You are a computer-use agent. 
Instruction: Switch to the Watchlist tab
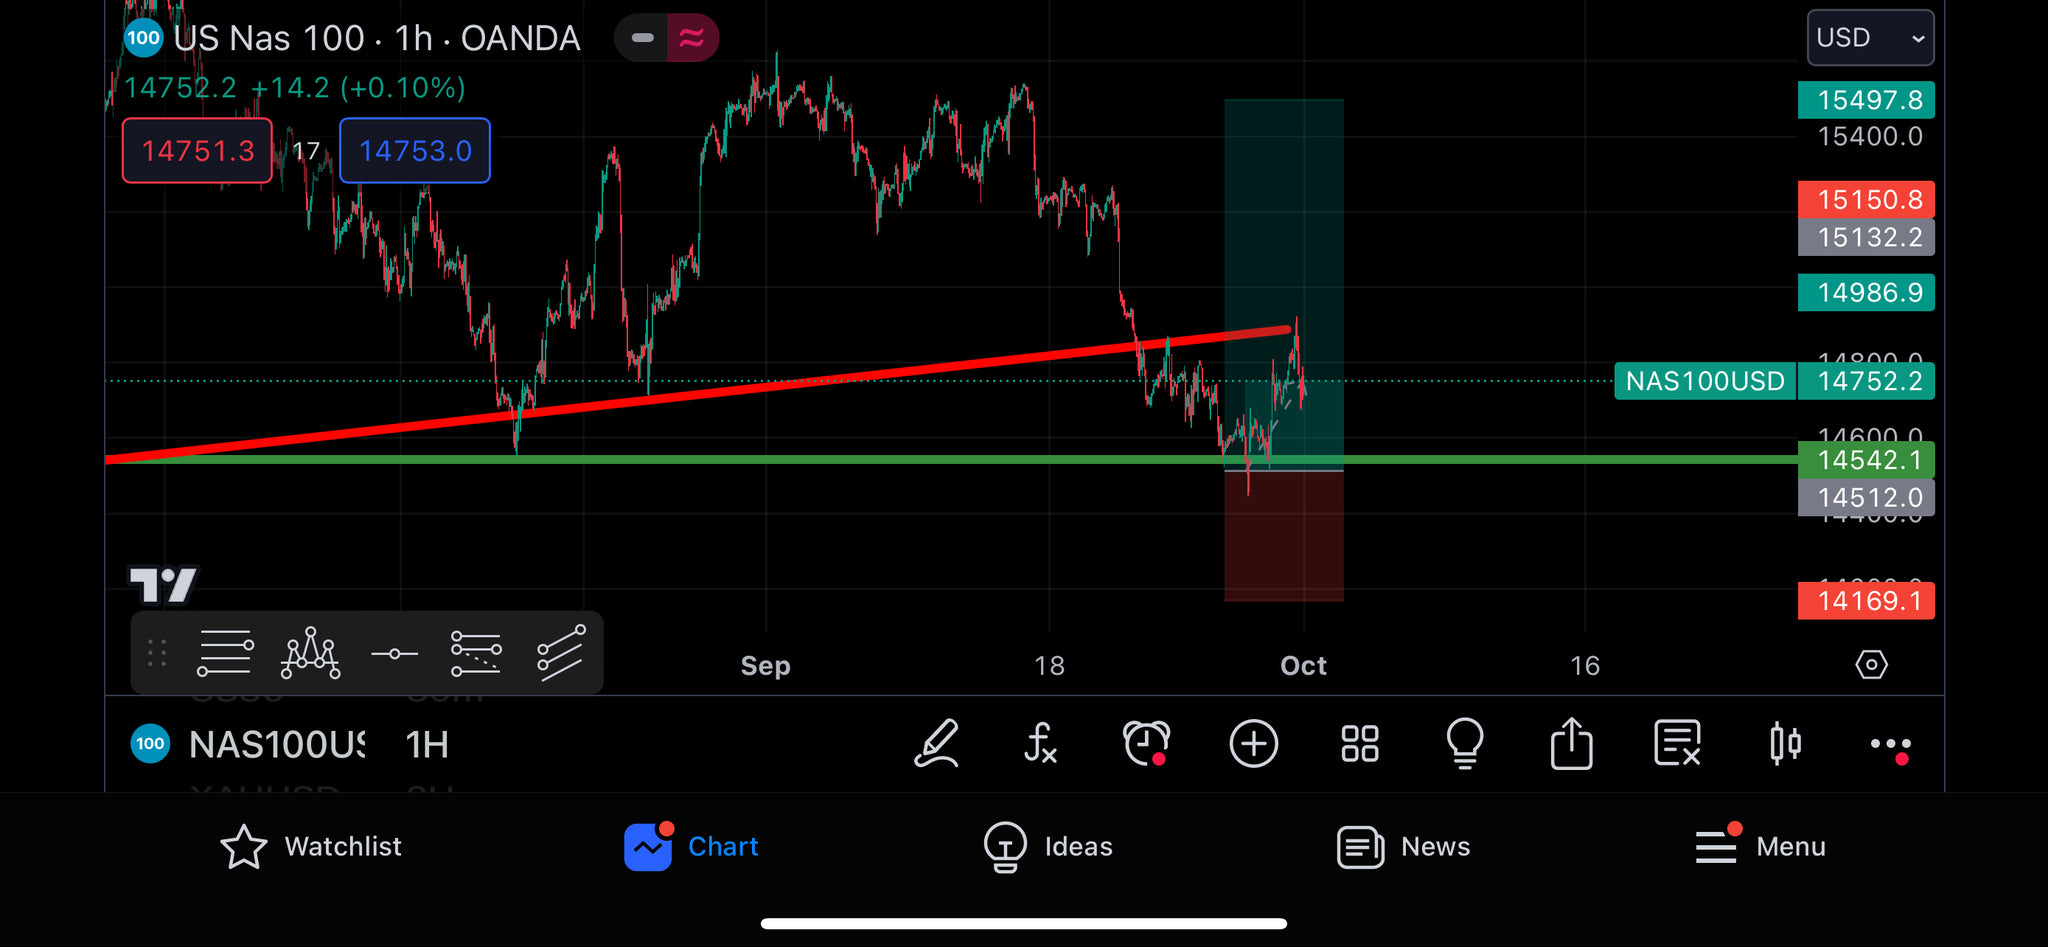311,847
